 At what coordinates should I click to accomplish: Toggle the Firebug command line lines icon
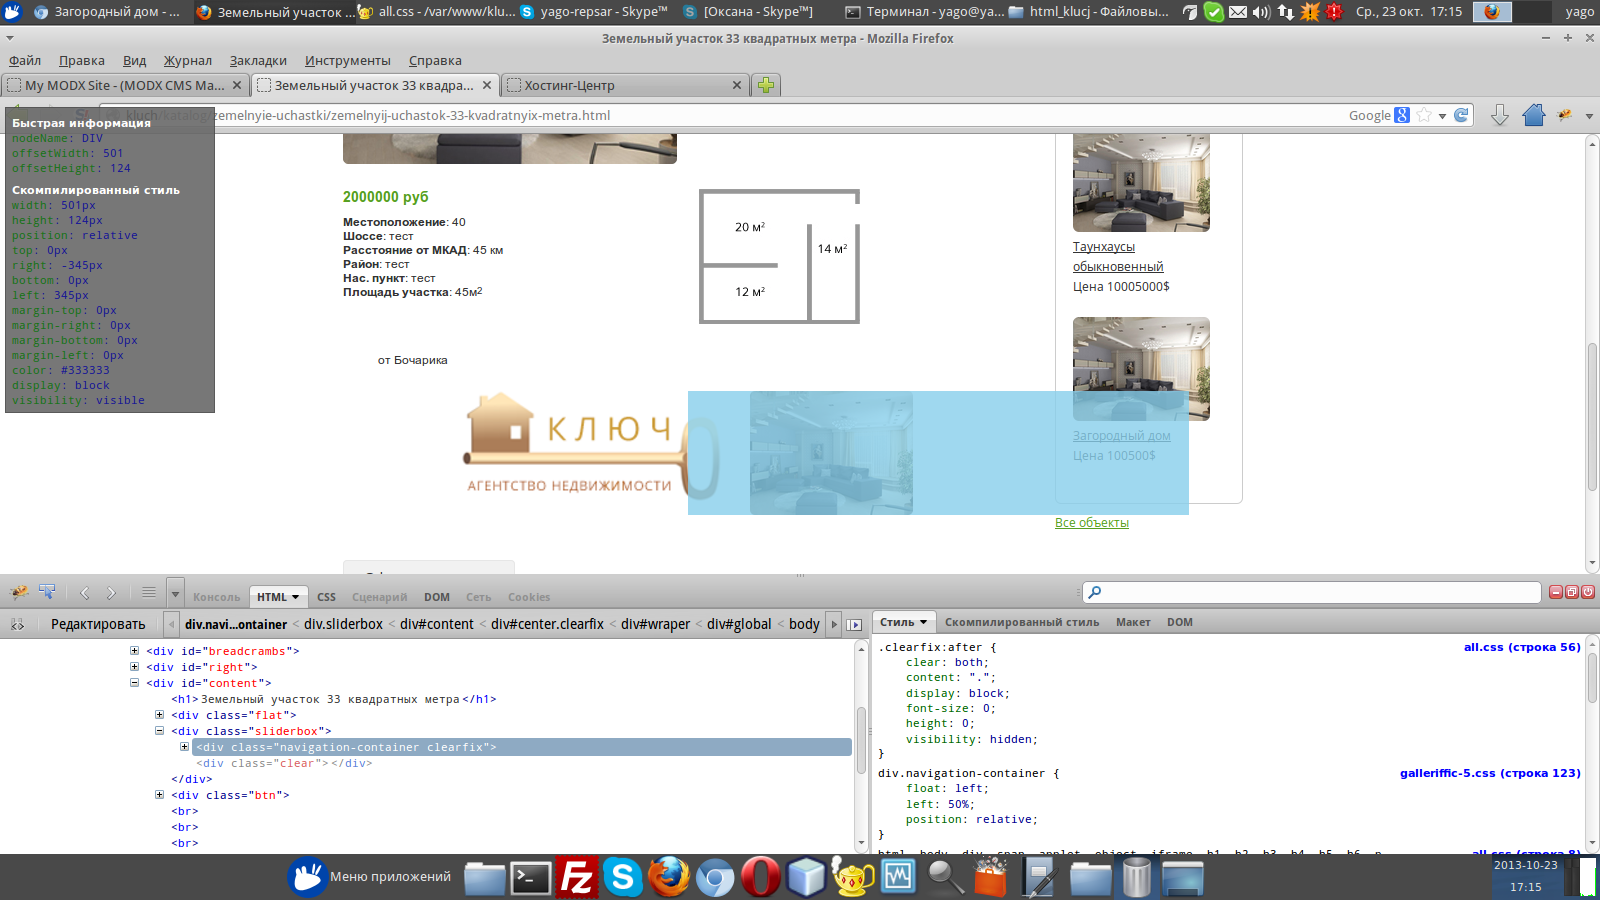point(148,593)
